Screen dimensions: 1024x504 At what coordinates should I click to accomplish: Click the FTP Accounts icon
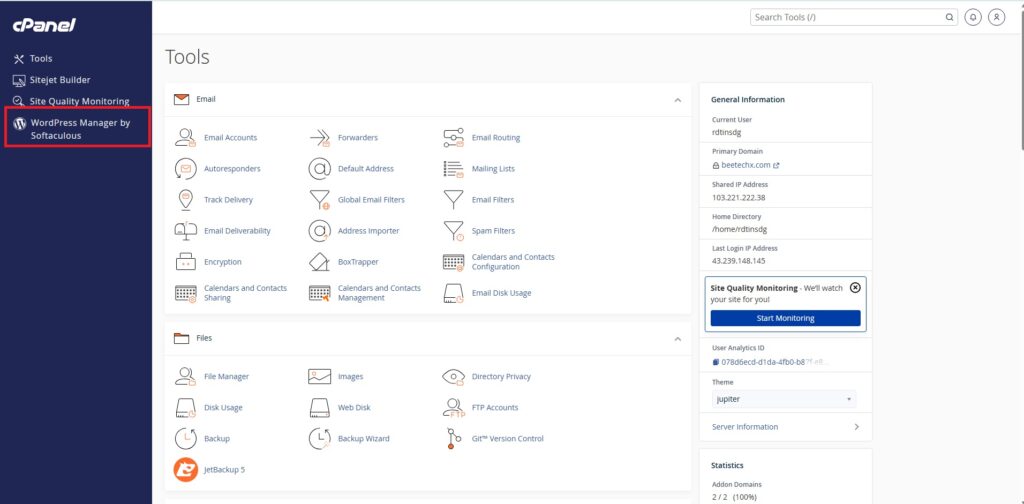(453, 407)
